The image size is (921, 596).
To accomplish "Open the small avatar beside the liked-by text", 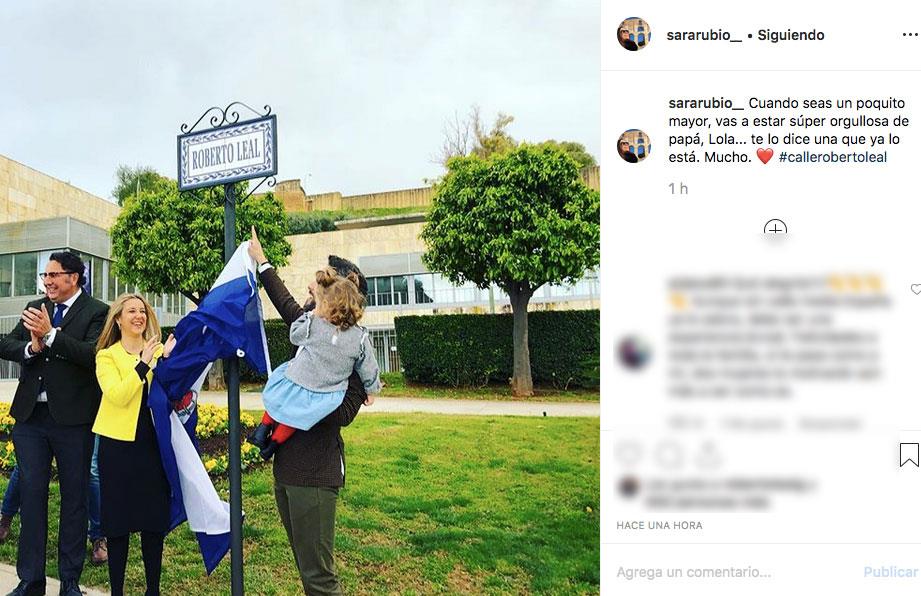I will [628, 487].
